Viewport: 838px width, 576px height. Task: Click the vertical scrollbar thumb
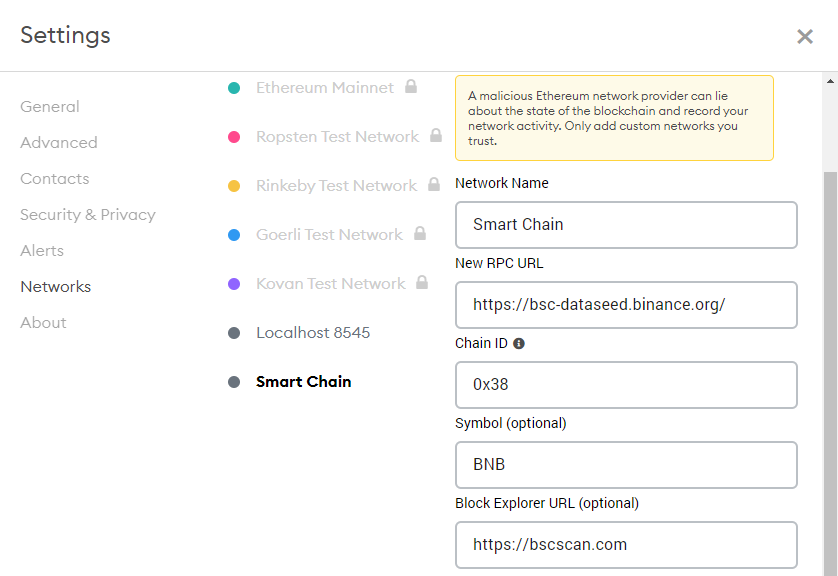pyautogui.click(x=830, y=373)
